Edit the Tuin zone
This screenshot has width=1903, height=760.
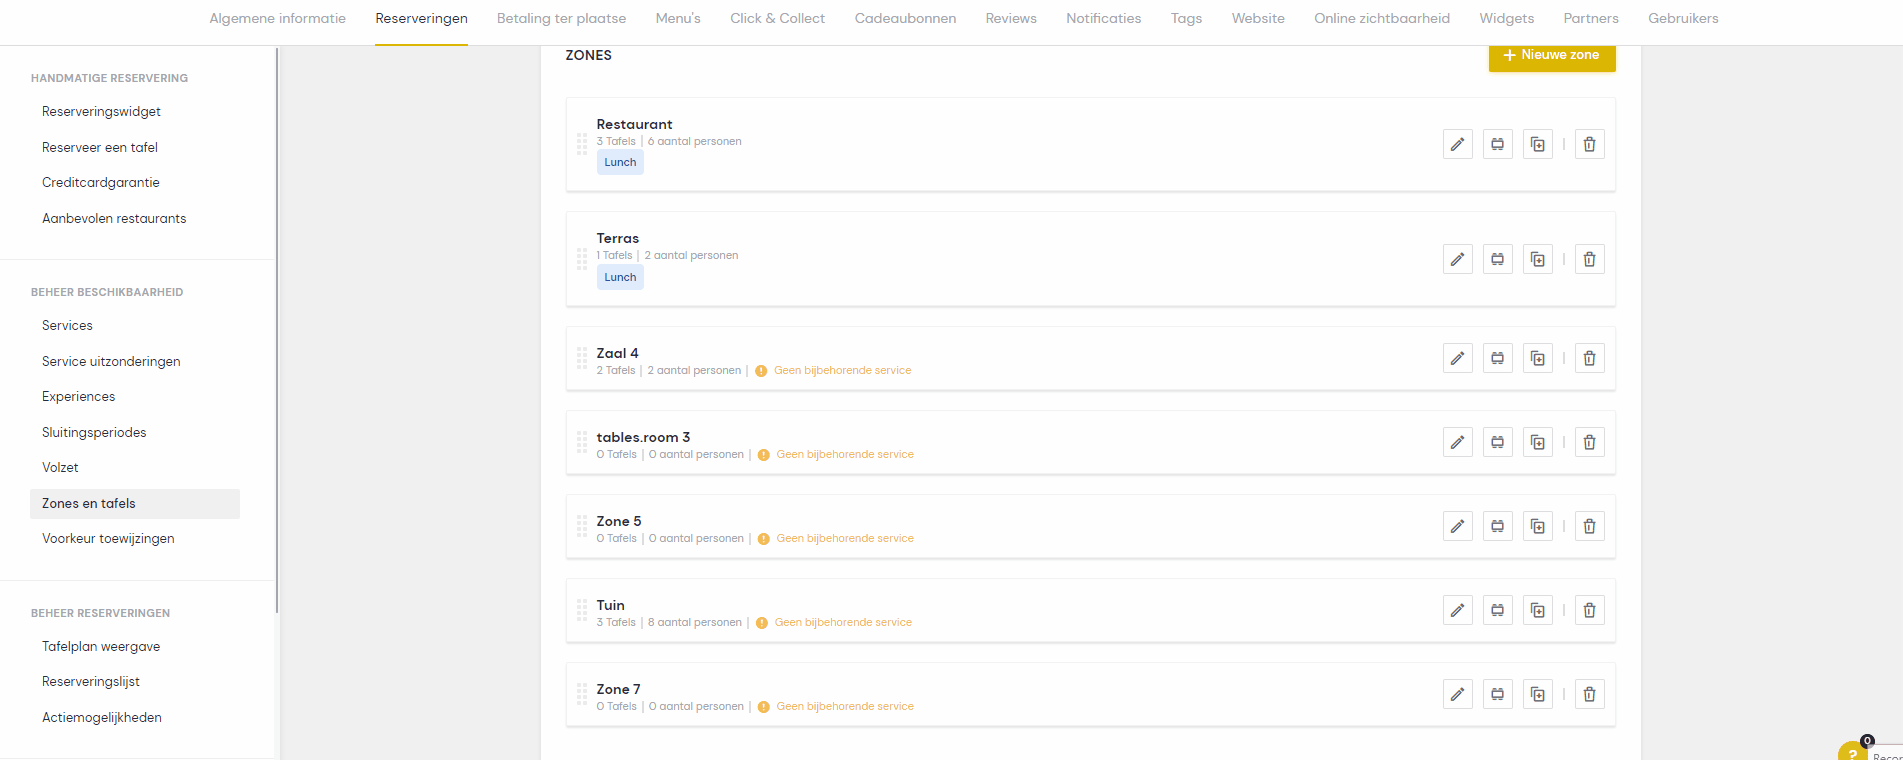pos(1457,610)
